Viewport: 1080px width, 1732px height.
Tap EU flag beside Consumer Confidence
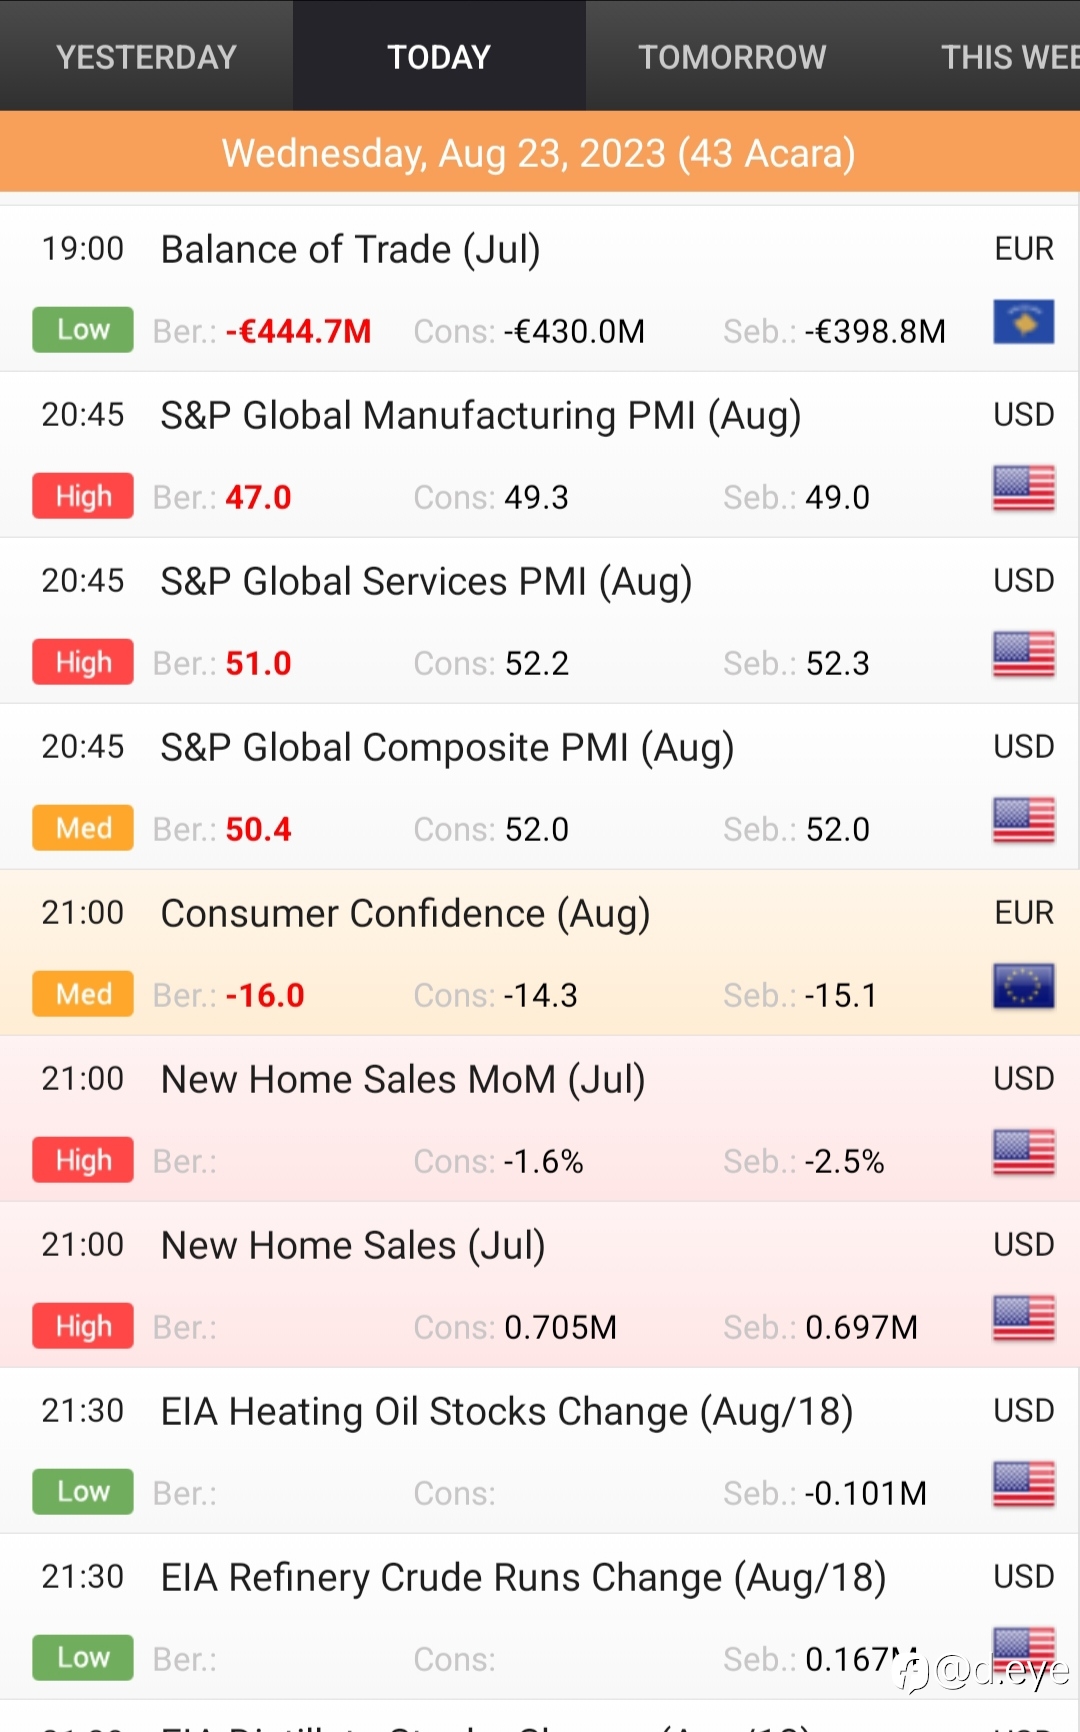click(1023, 987)
